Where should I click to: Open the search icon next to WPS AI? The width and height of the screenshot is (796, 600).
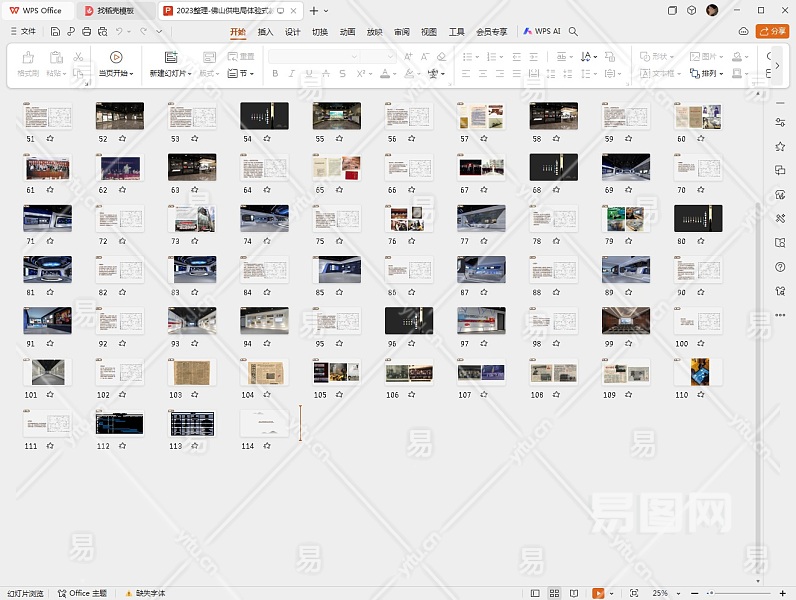click(573, 32)
